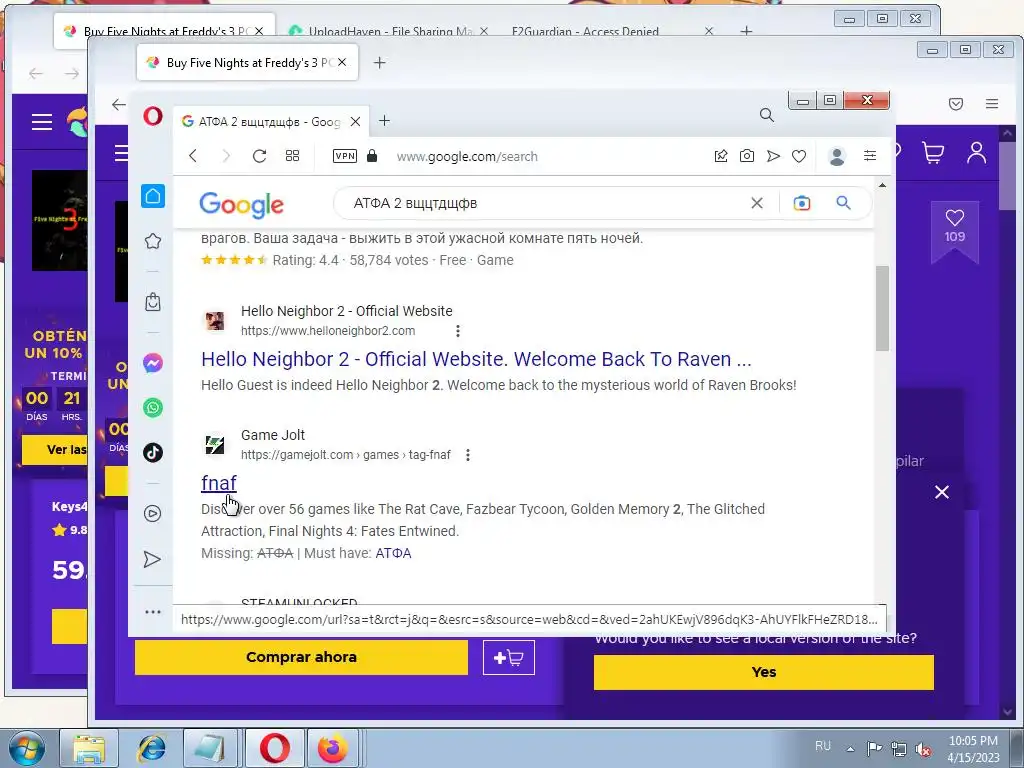
Task: Click Firefox taskbar icon
Action: click(x=332, y=748)
